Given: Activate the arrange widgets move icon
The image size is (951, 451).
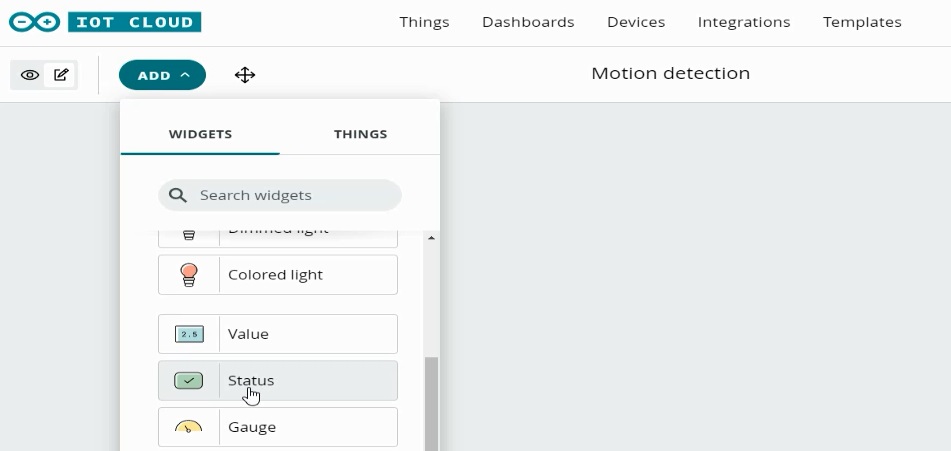Looking at the screenshot, I should [245, 75].
